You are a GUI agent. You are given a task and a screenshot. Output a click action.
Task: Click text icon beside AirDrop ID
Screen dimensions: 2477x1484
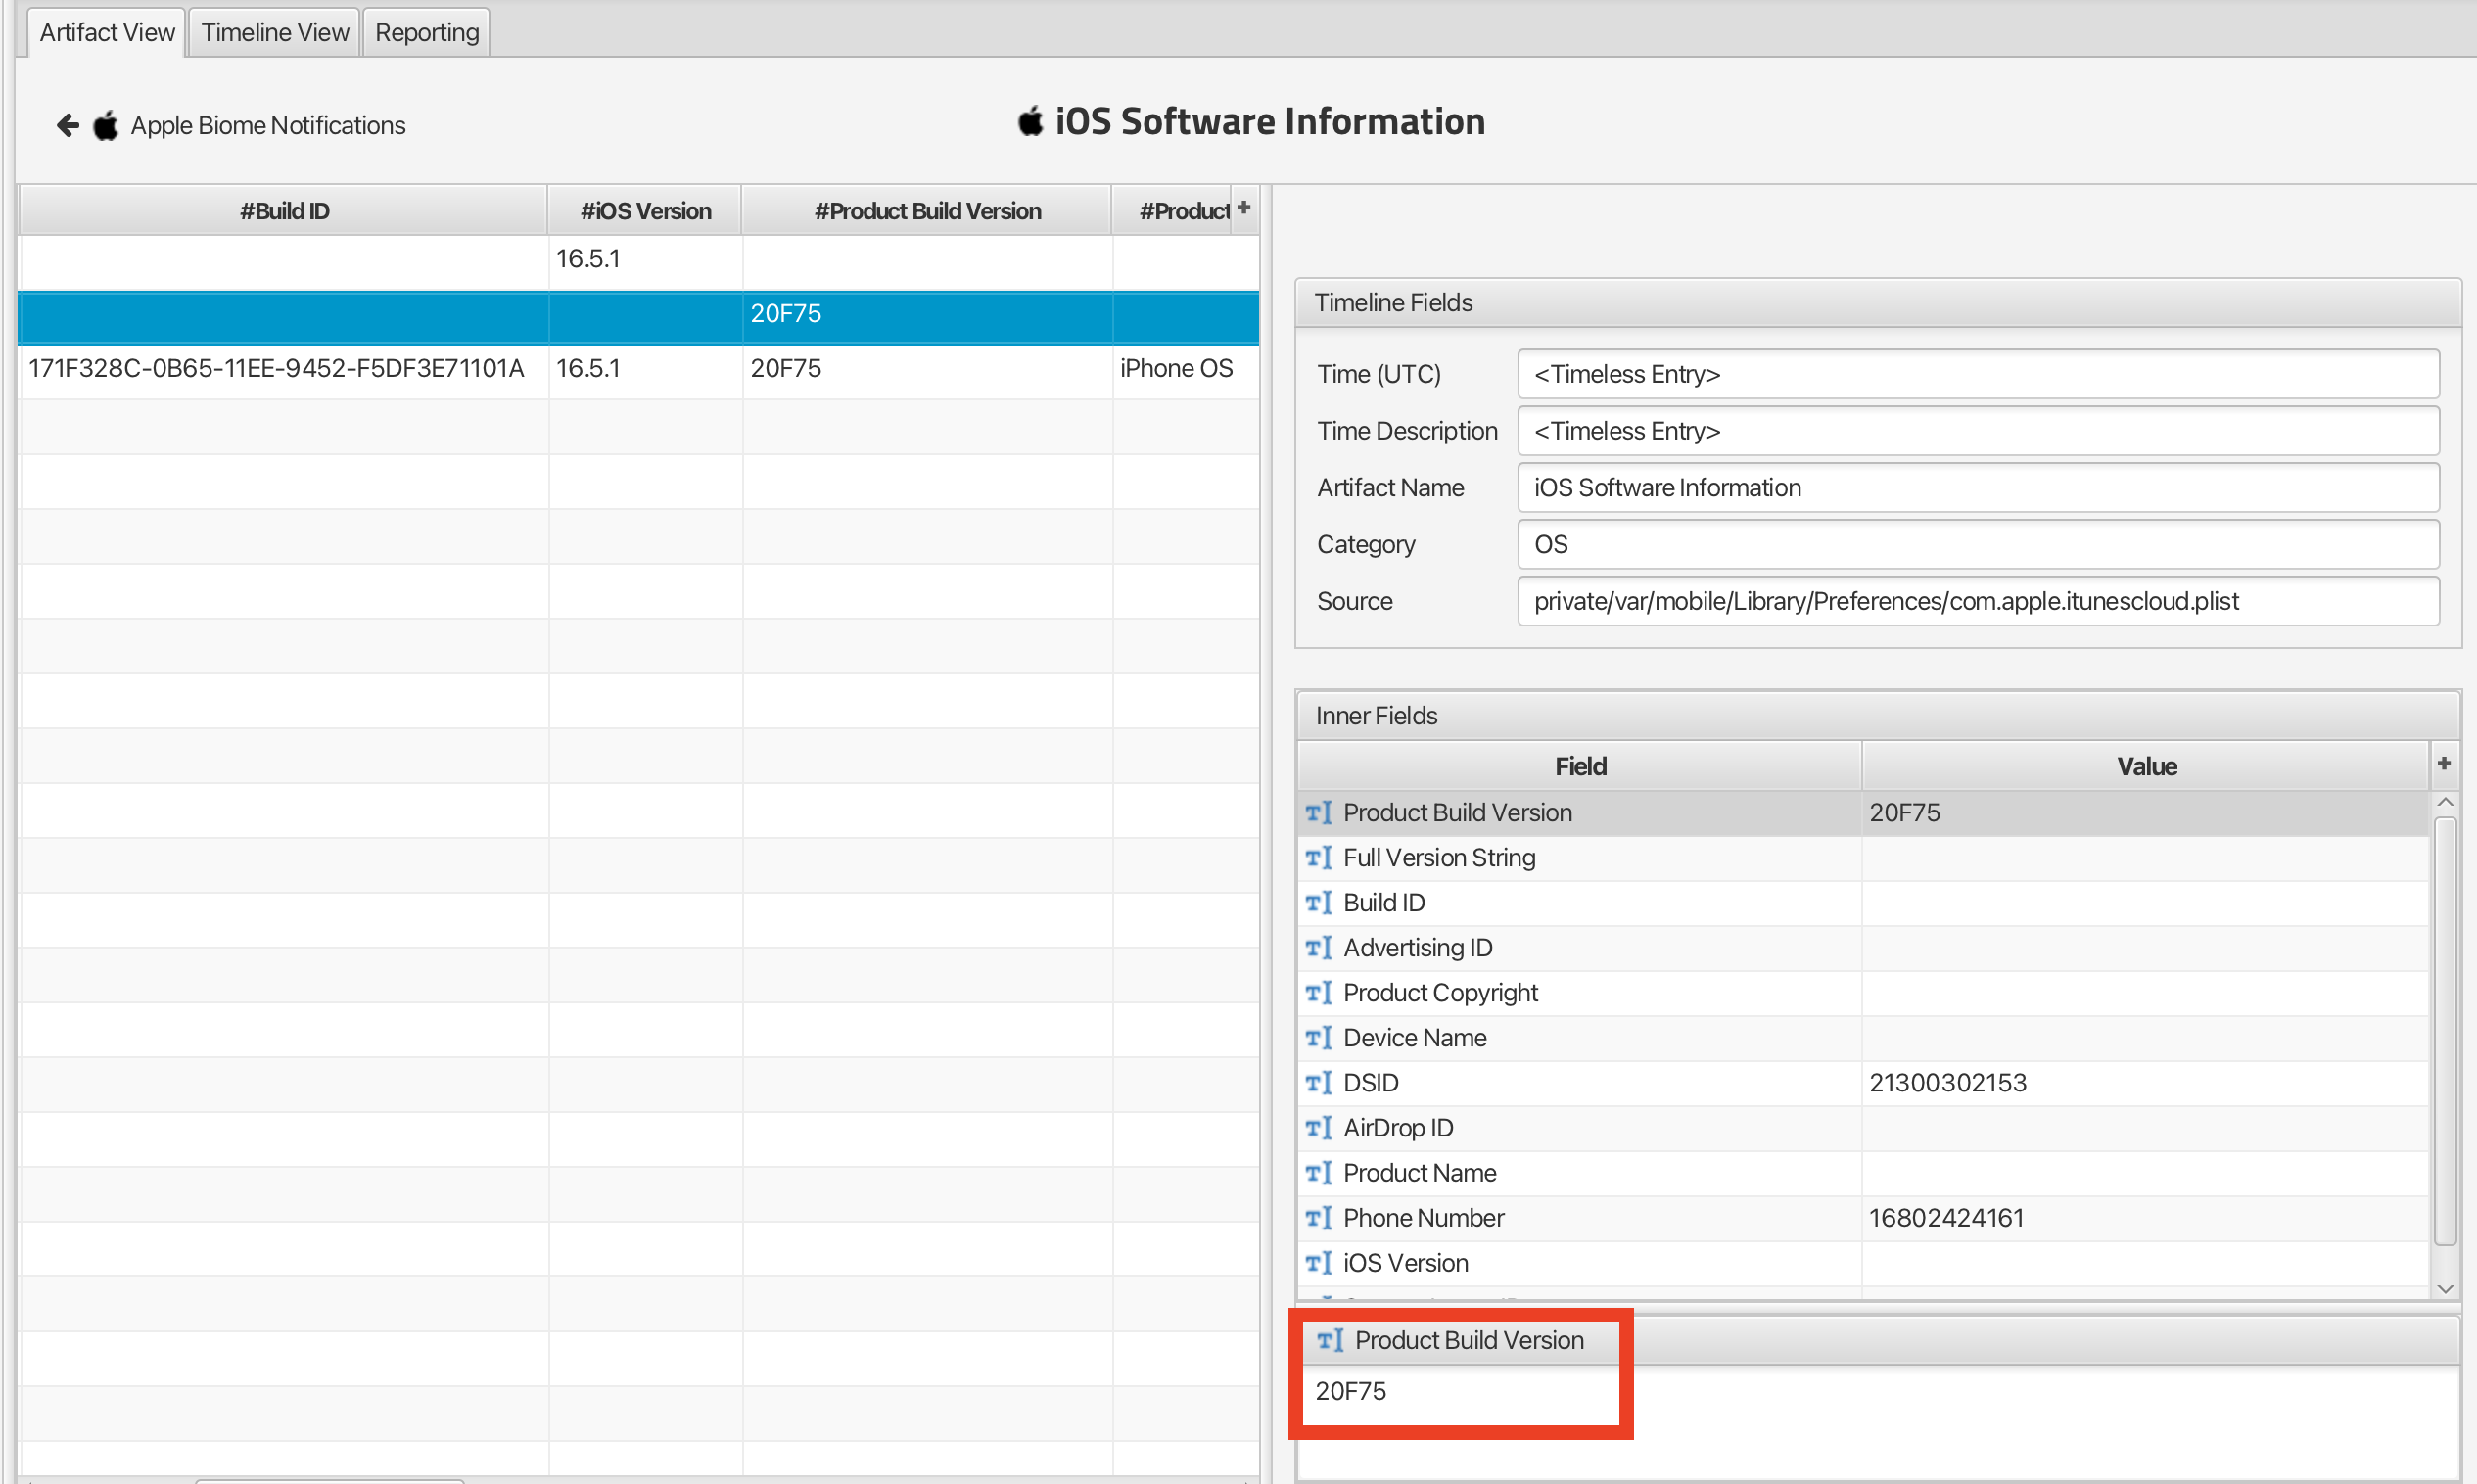[1318, 1128]
